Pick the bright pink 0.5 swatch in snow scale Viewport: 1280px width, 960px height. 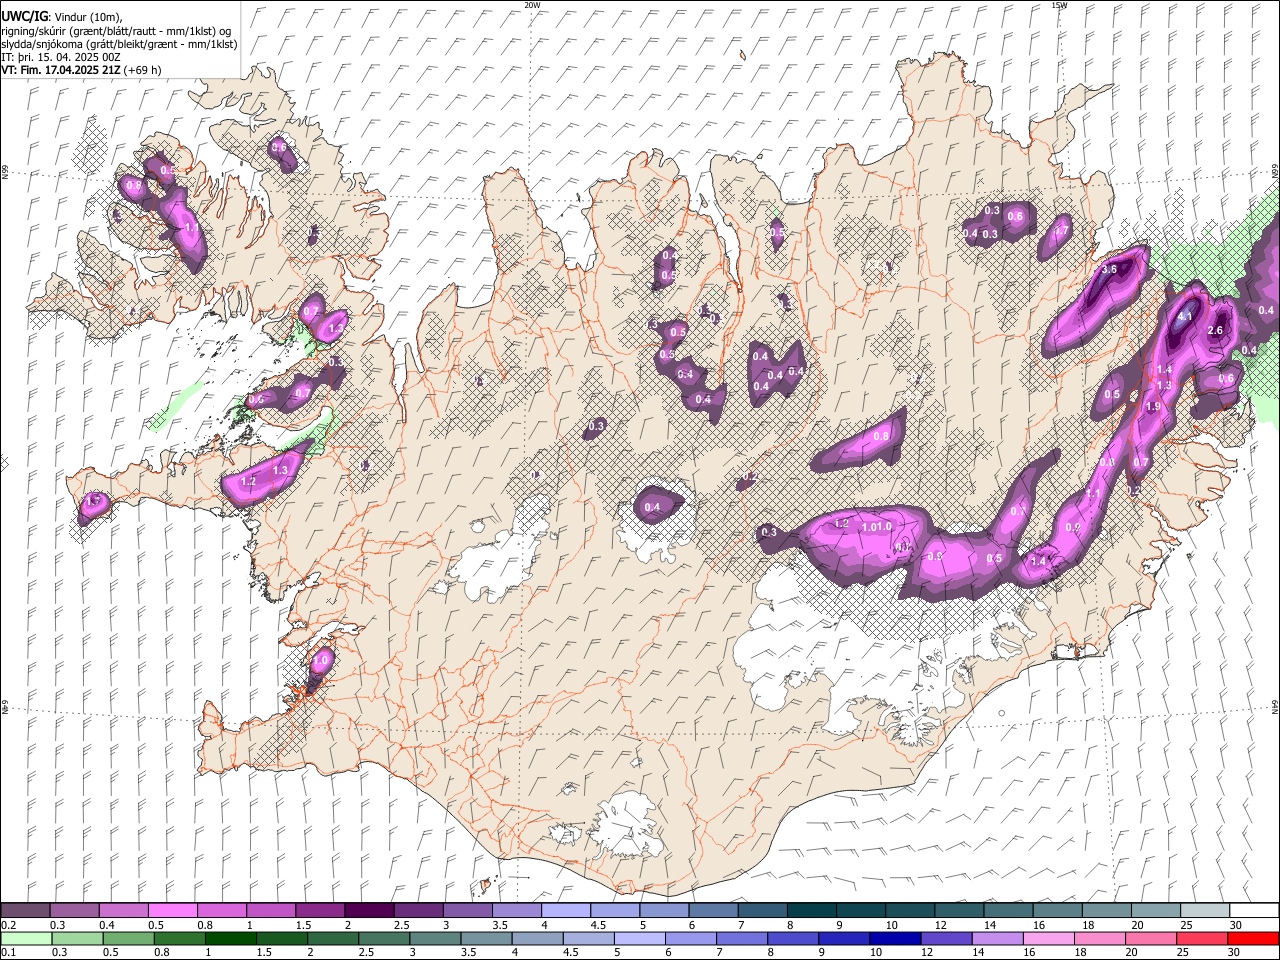pyautogui.click(x=172, y=911)
